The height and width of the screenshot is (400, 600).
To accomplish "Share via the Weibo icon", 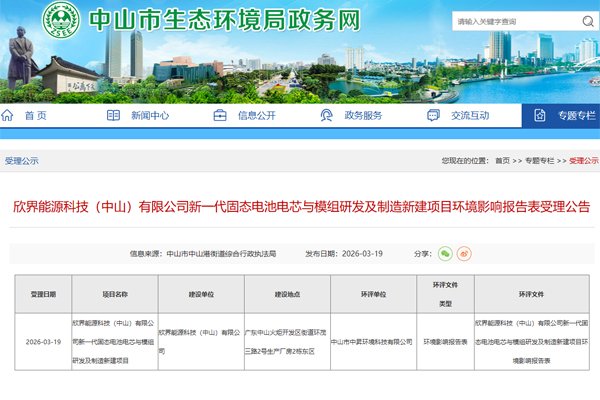I will tap(464, 253).
